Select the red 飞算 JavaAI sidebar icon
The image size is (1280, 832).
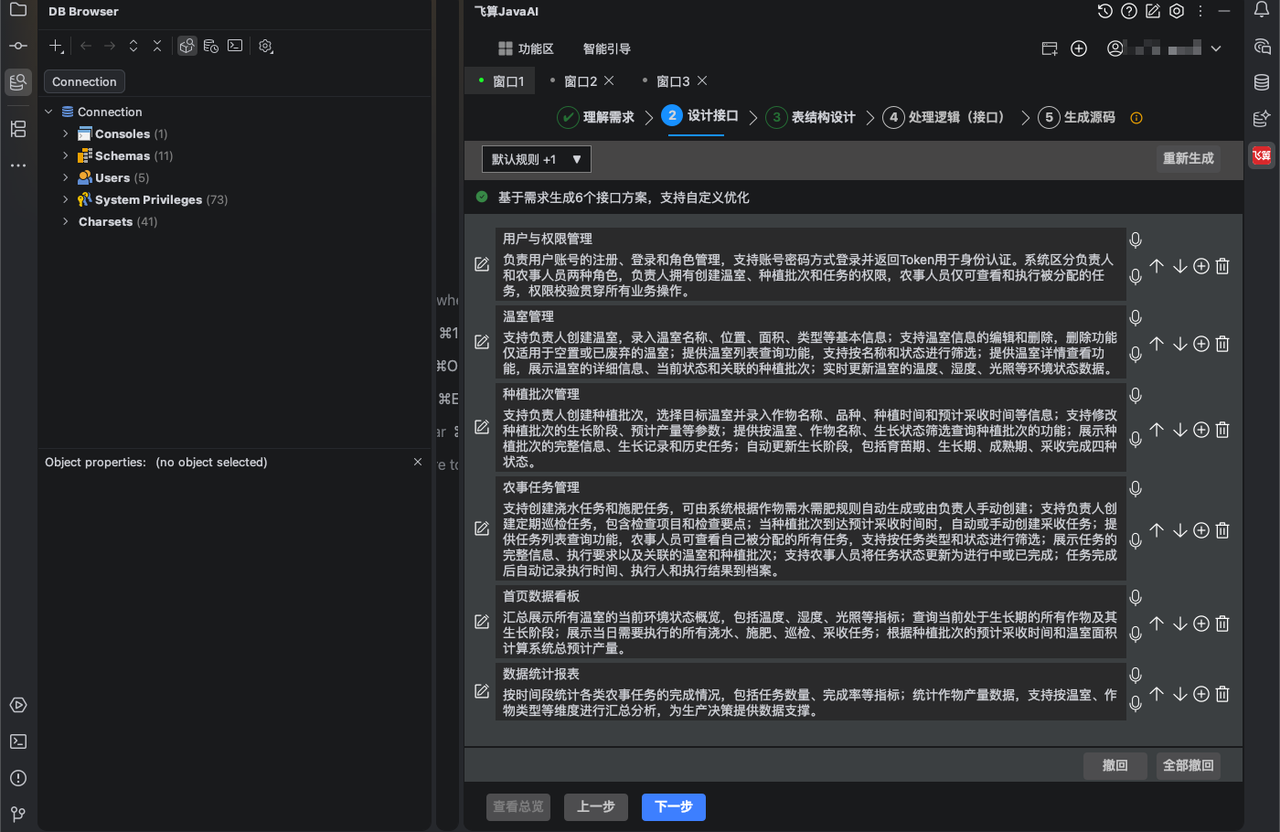[1261, 155]
